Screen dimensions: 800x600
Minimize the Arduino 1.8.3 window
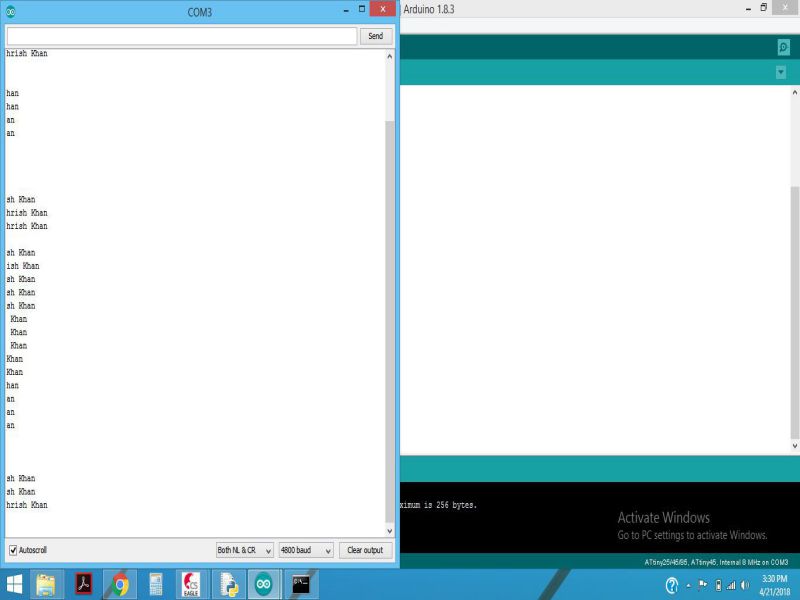[748, 9]
